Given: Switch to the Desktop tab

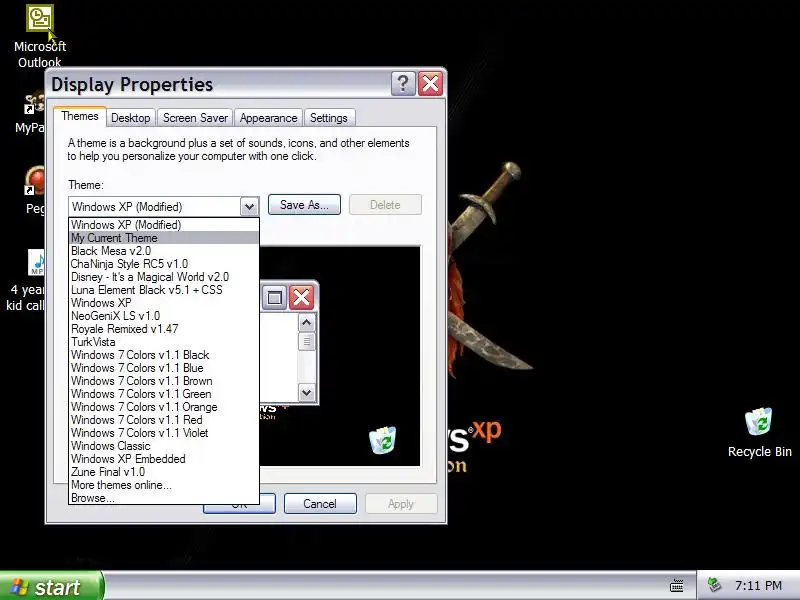Looking at the screenshot, I should pos(131,118).
